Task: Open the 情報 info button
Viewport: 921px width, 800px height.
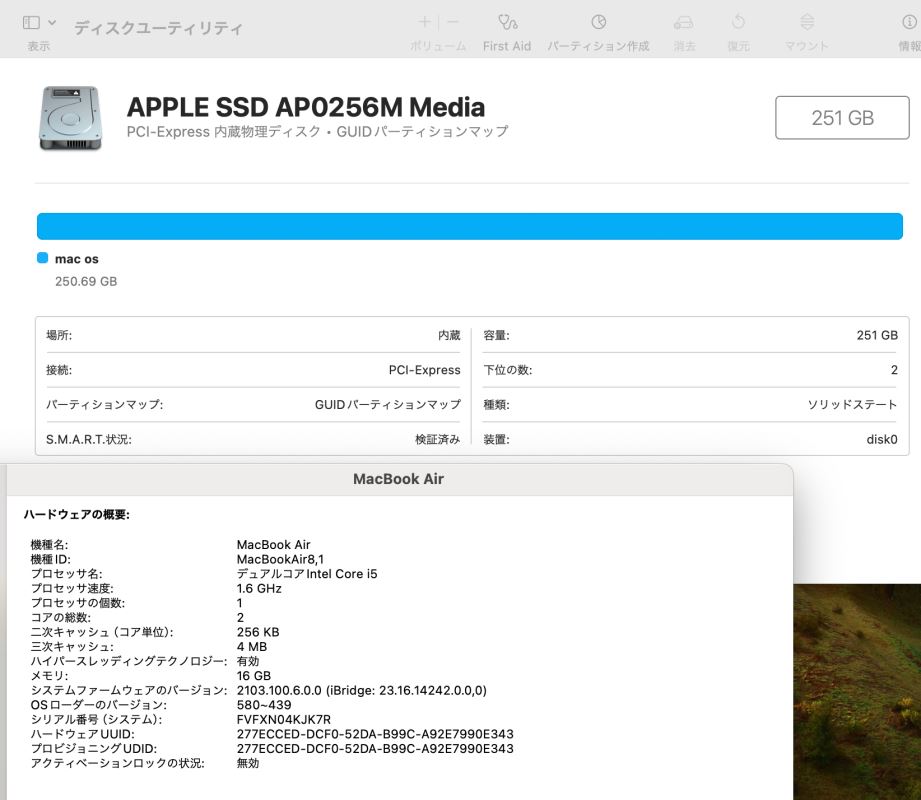Action: [x=909, y=22]
